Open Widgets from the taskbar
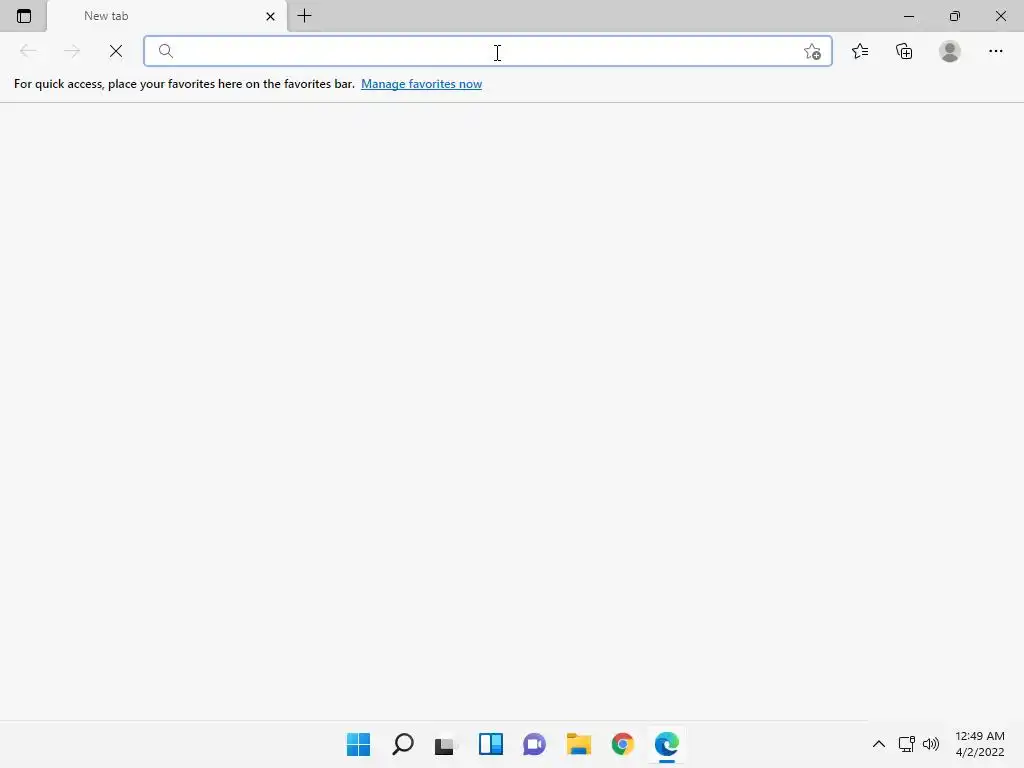 pos(490,744)
